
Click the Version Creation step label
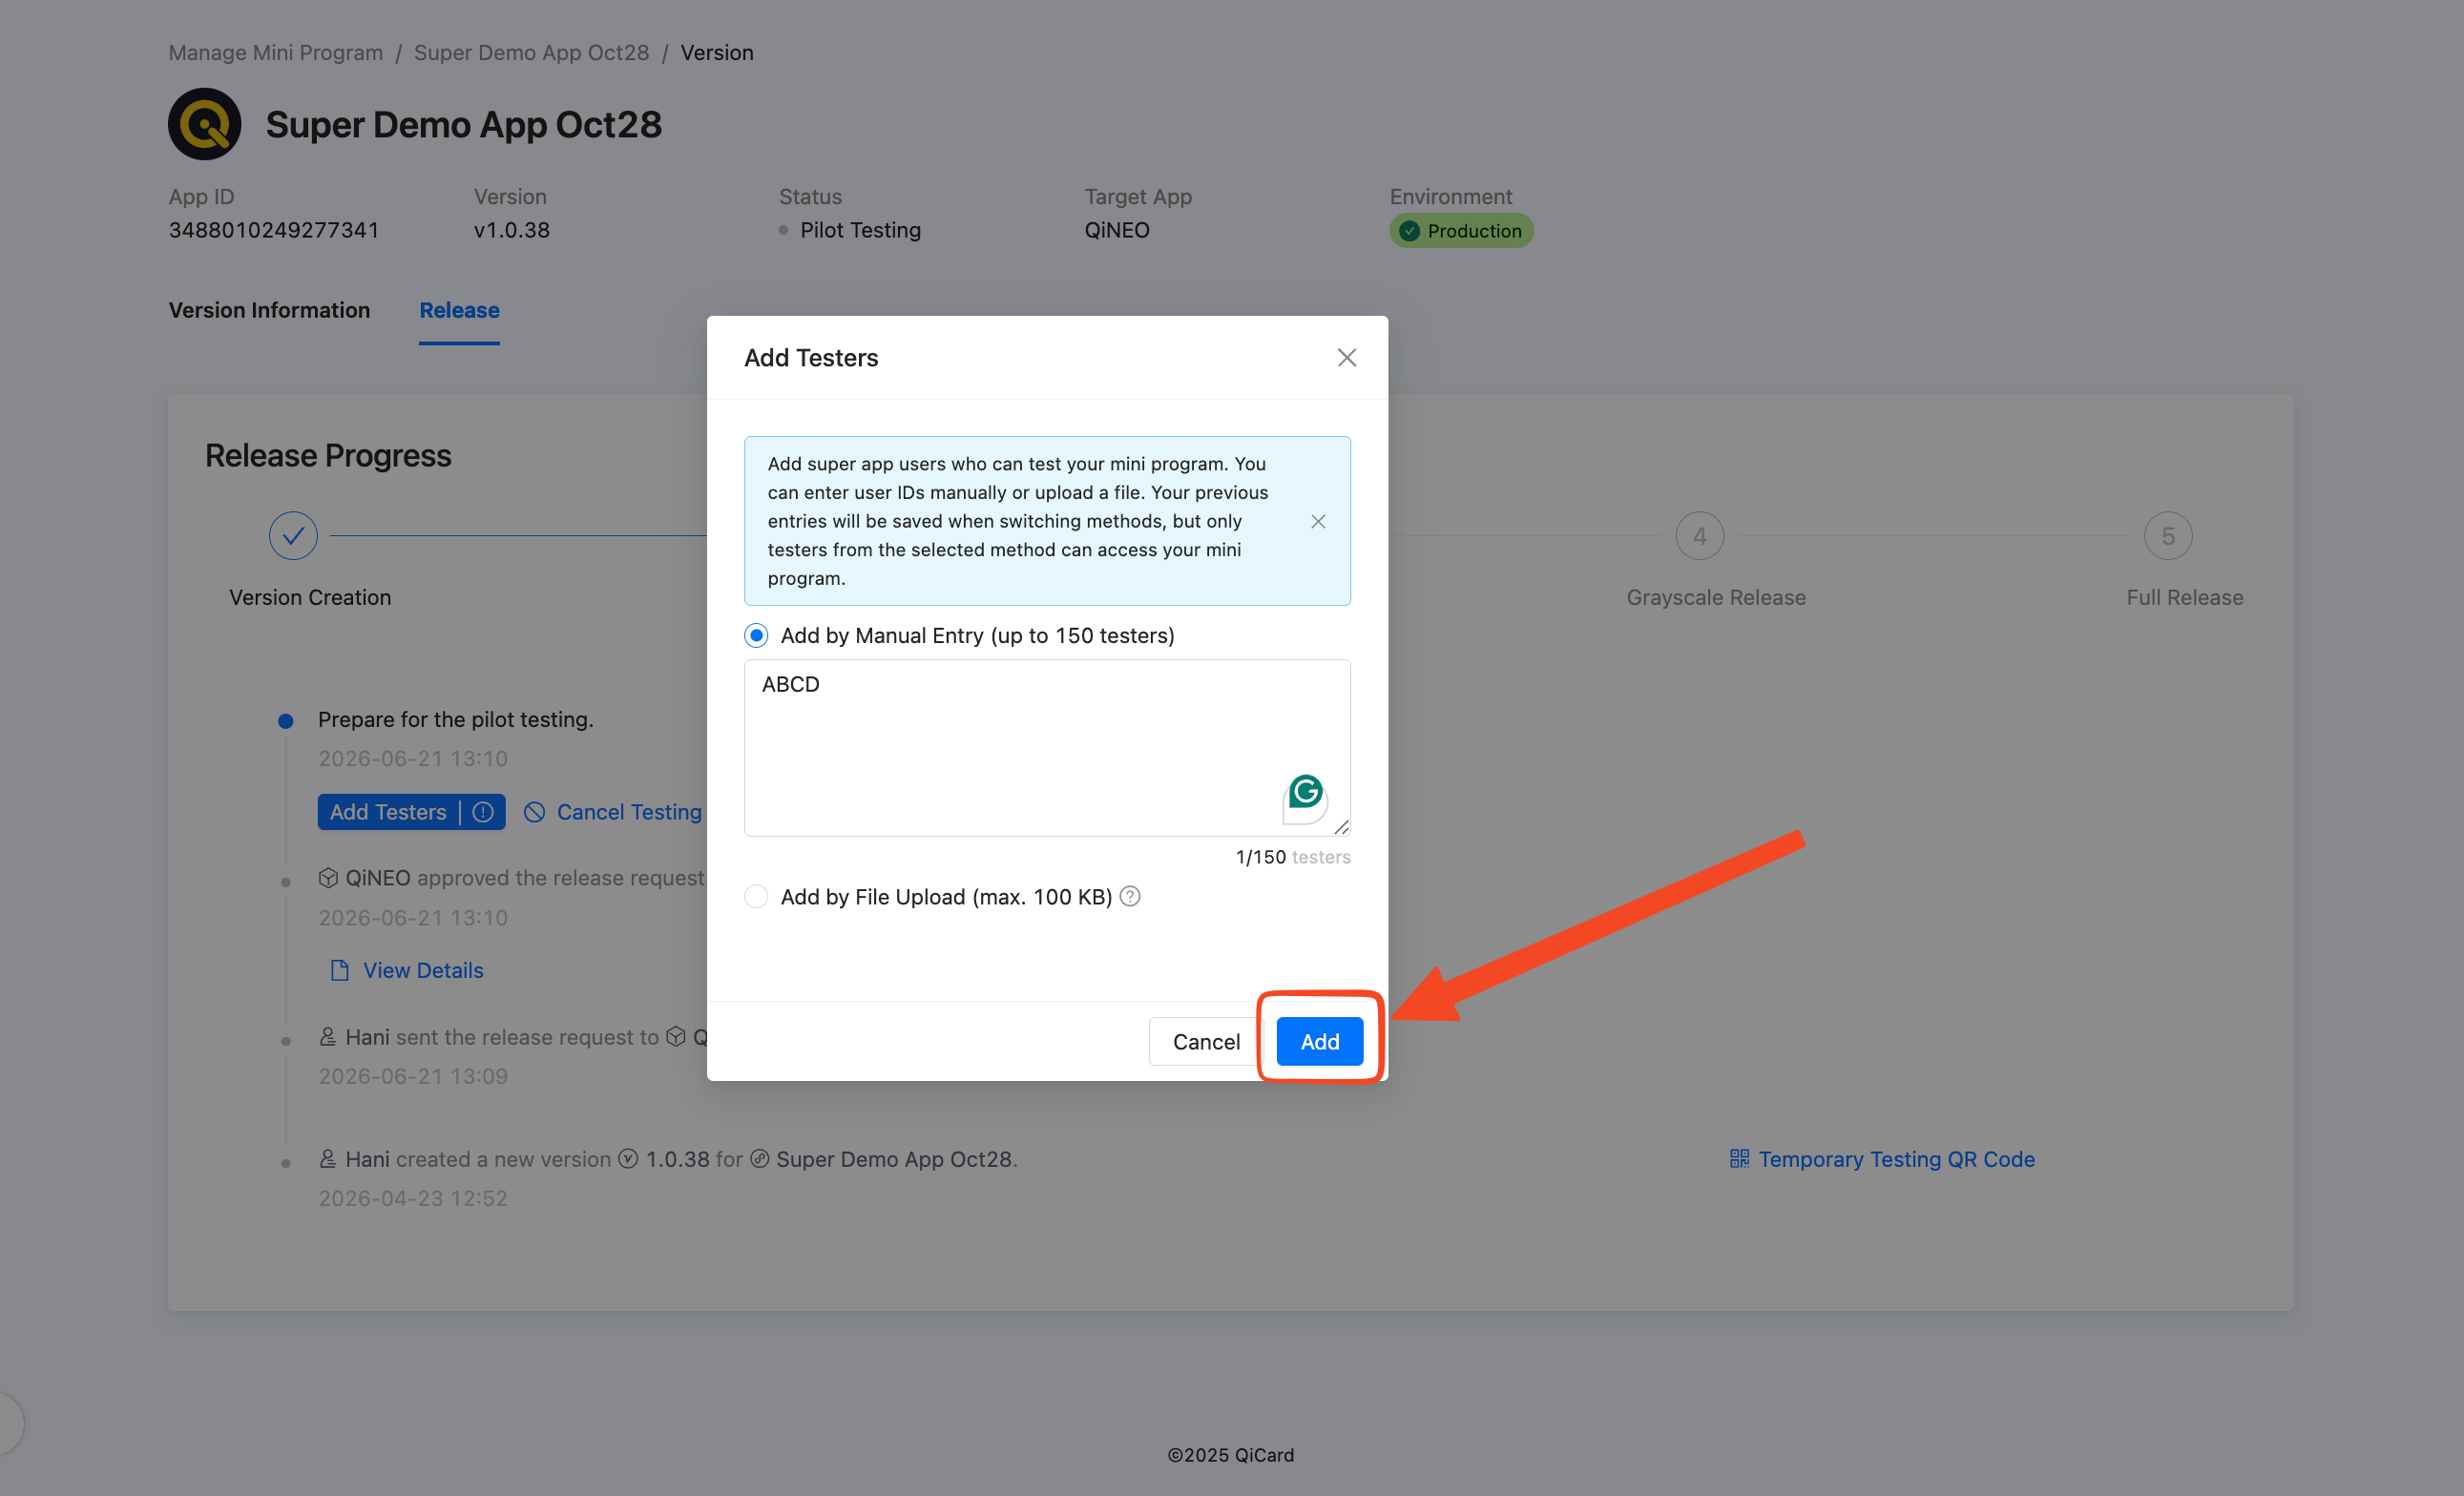tap(310, 597)
